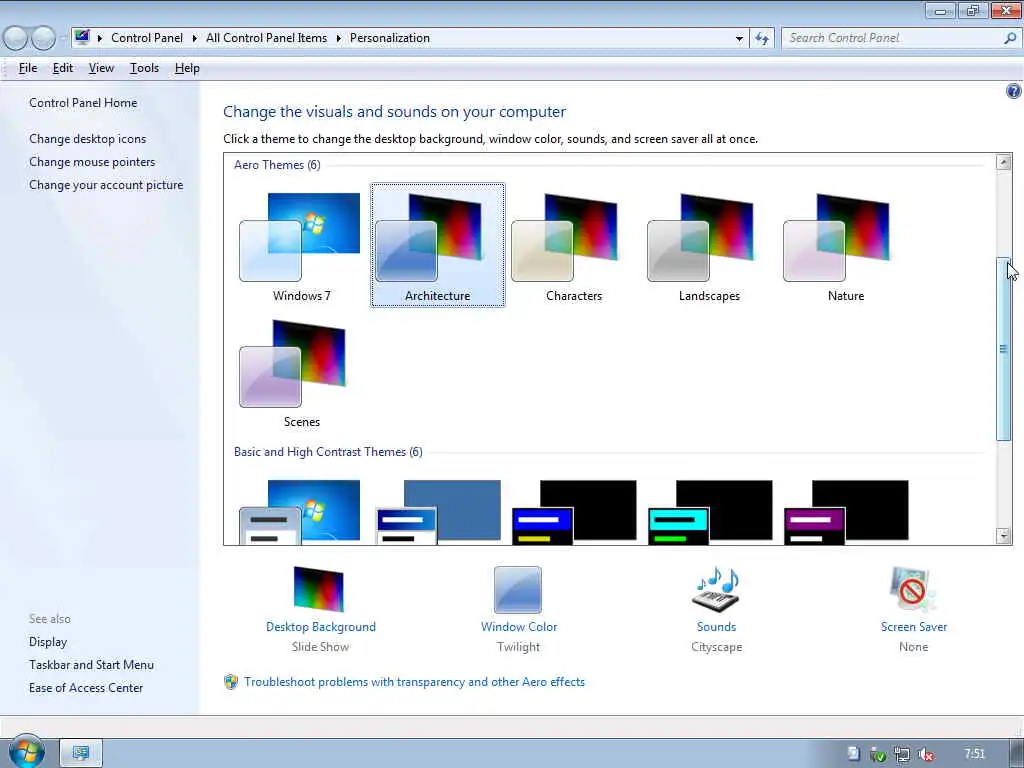Click the Personalization icon in the address bar
The height and width of the screenshot is (768, 1024).
tap(82, 37)
